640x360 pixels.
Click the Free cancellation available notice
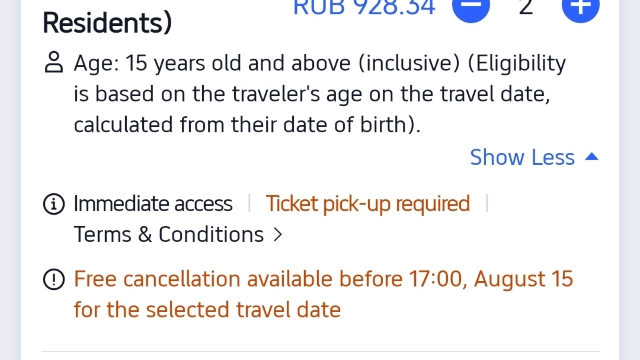(323, 294)
